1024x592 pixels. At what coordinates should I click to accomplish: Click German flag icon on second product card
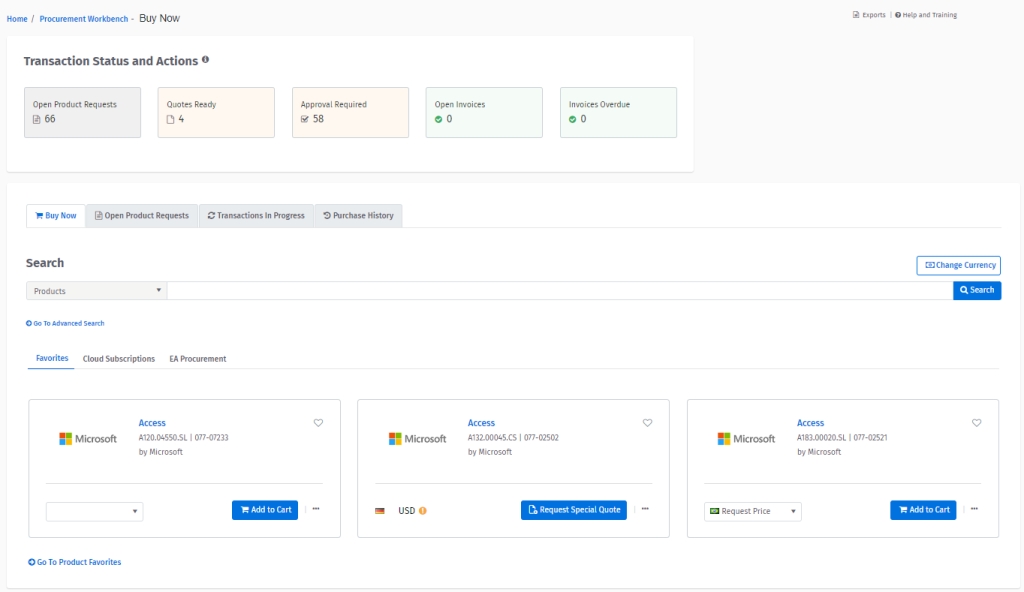(380, 511)
